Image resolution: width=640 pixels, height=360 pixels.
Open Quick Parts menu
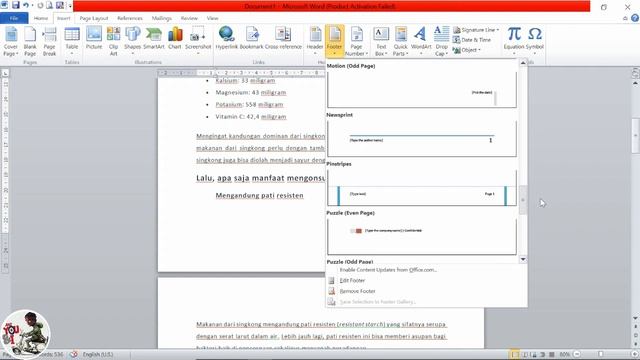tap(400, 42)
